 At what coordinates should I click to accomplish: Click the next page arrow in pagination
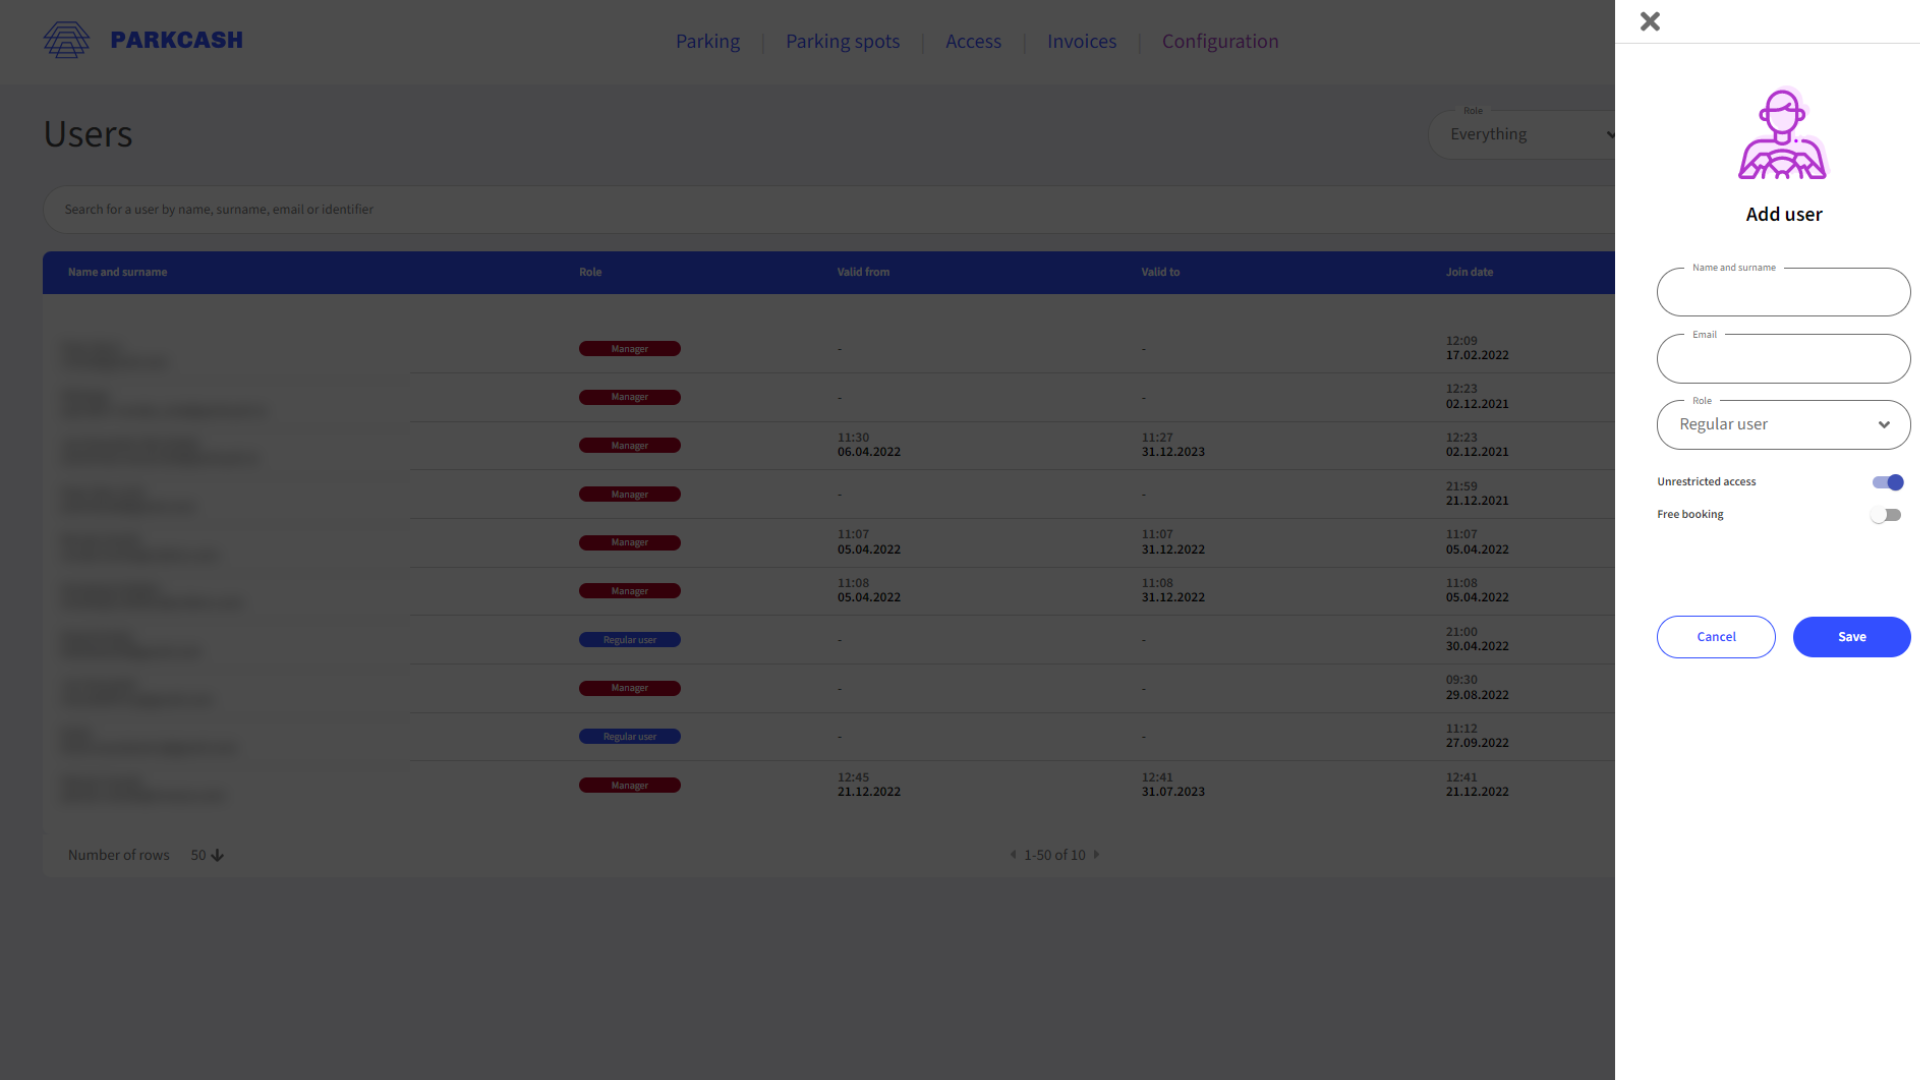pyautogui.click(x=1096, y=855)
